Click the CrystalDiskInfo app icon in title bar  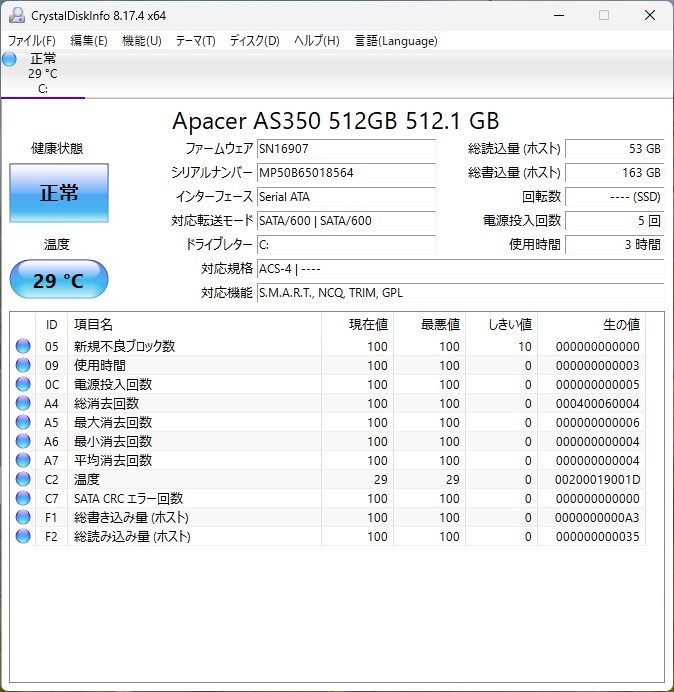click(x=17, y=15)
